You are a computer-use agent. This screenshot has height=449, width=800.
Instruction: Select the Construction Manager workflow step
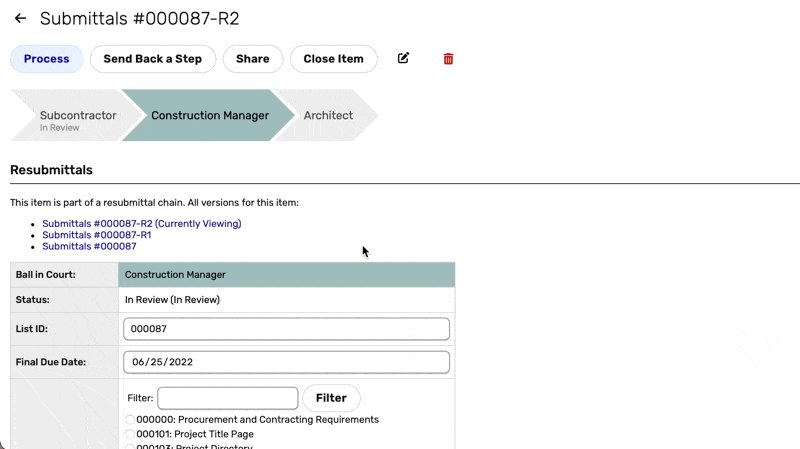[209, 116]
